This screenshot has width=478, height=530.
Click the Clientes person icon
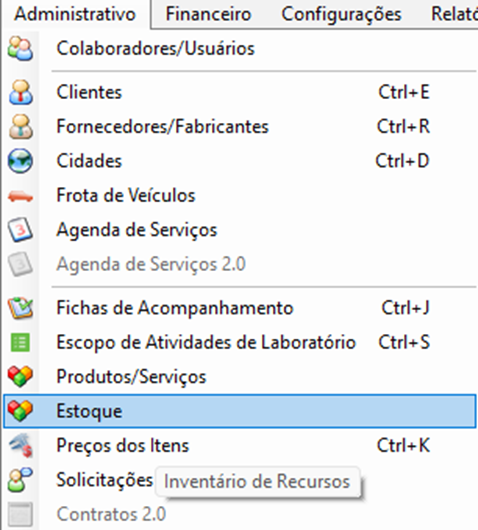[x=21, y=92]
